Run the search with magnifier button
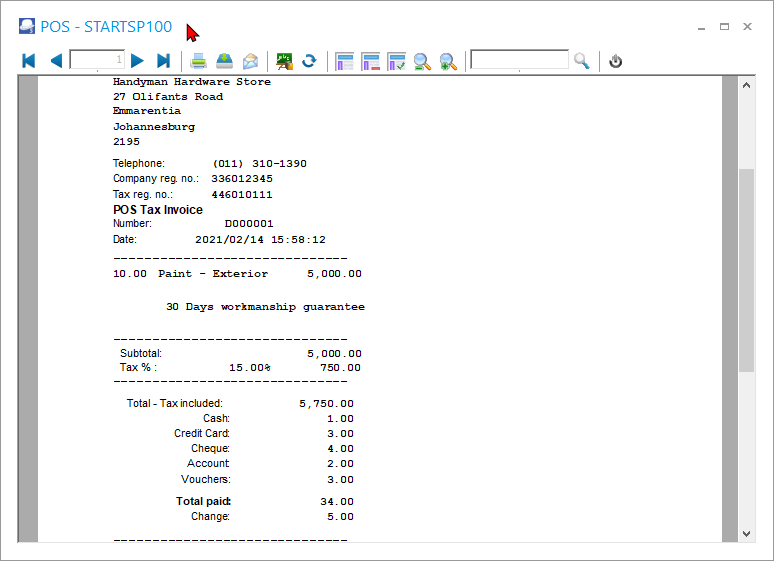The width and height of the screenshot is (774, 561). (582, 61)
